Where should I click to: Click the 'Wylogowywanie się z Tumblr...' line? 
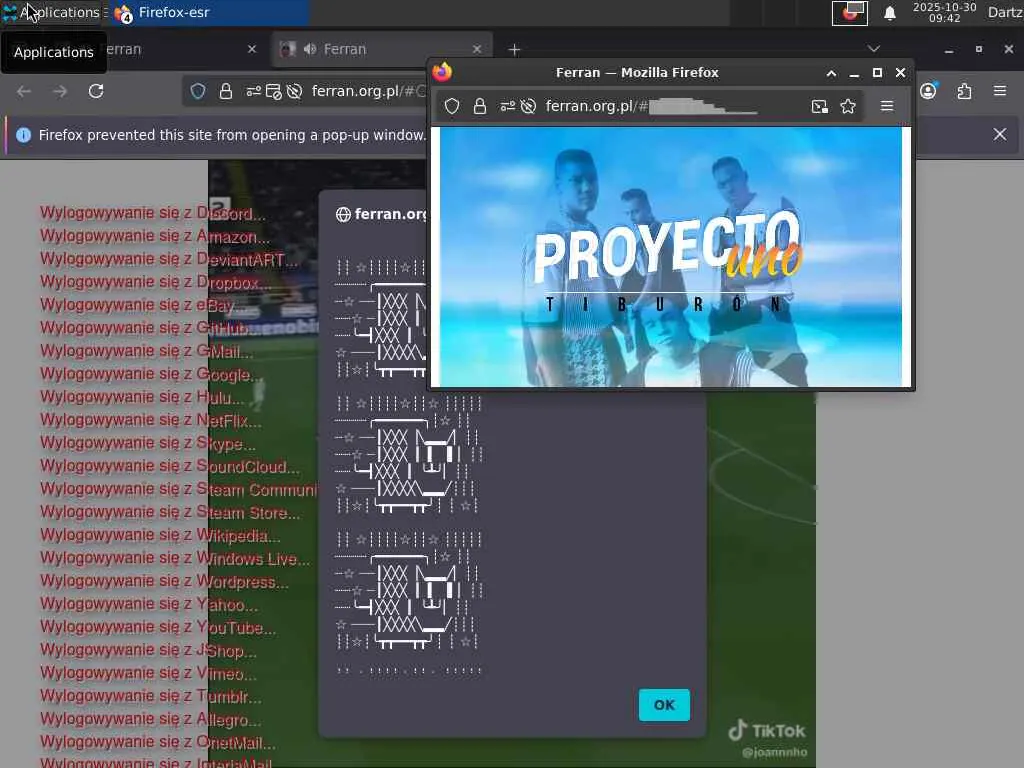pos(151,697)
